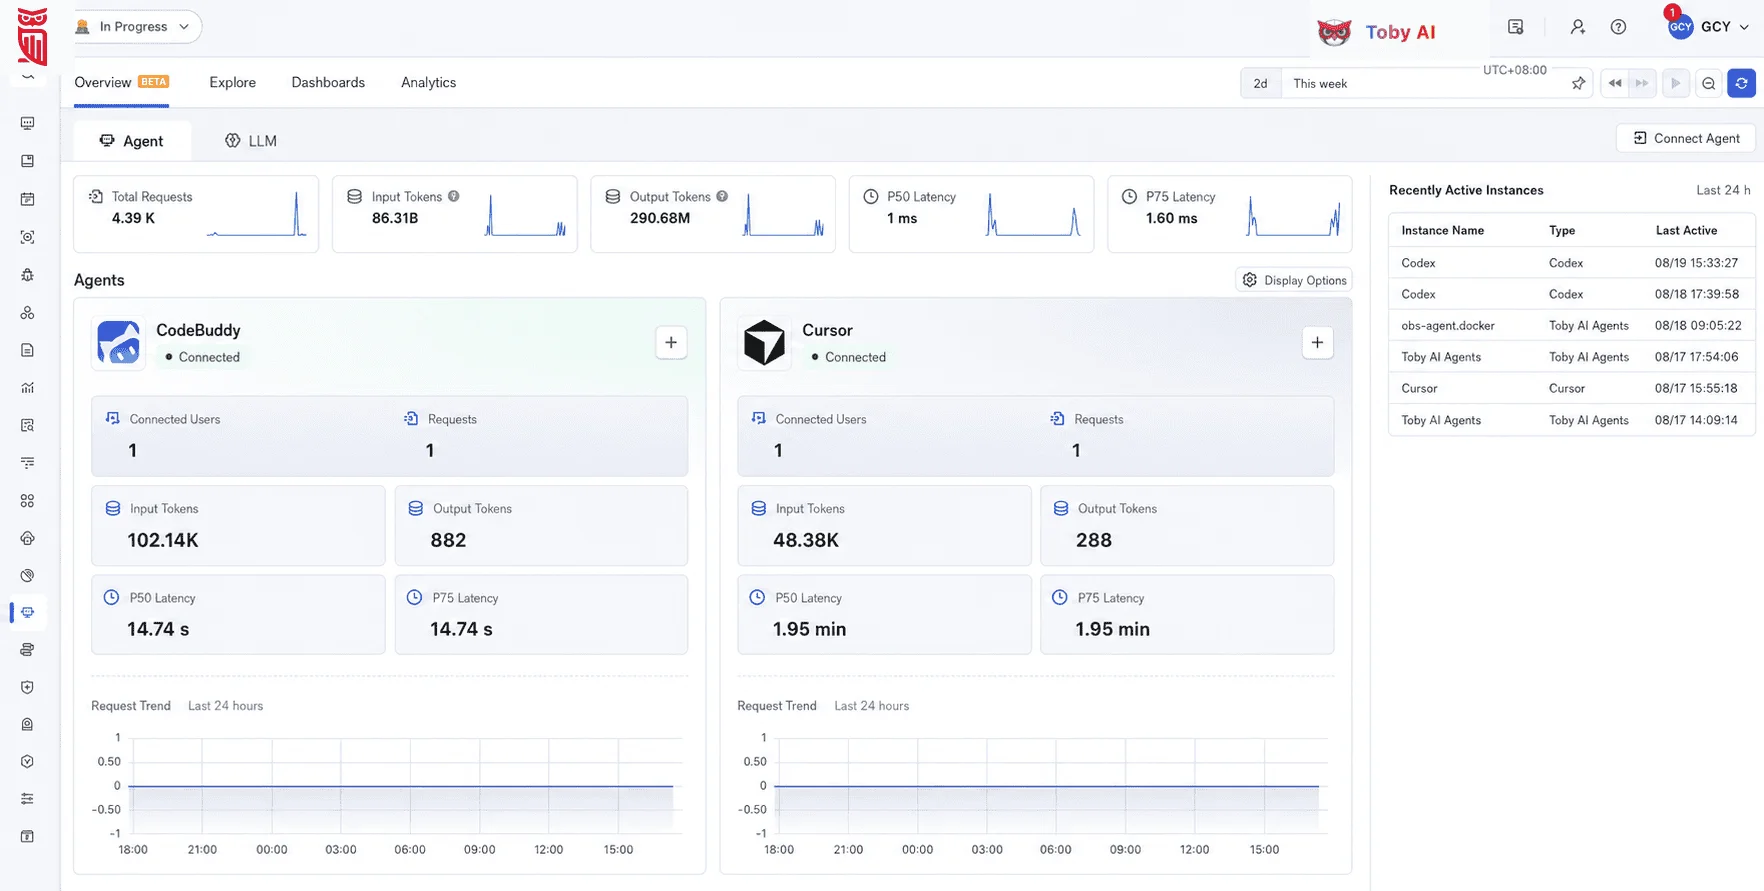
Task: Expand the GCY account menu
Action: tap(1708, 27)
